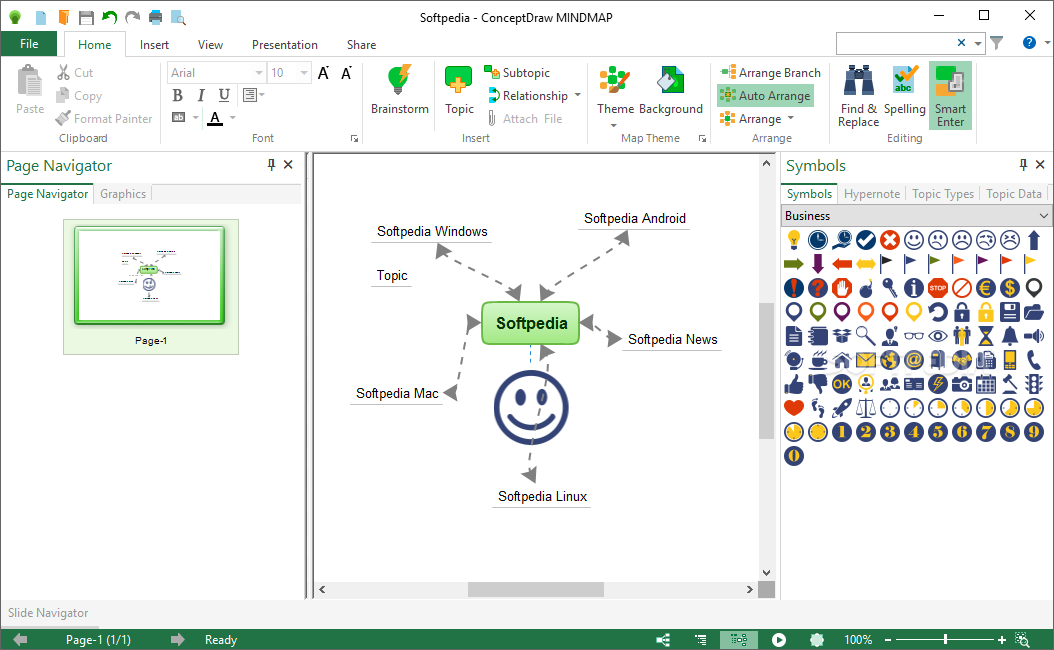Viewport: 1054px width, 650px height.
Task: Undo the last action
Action: point(110,17)
